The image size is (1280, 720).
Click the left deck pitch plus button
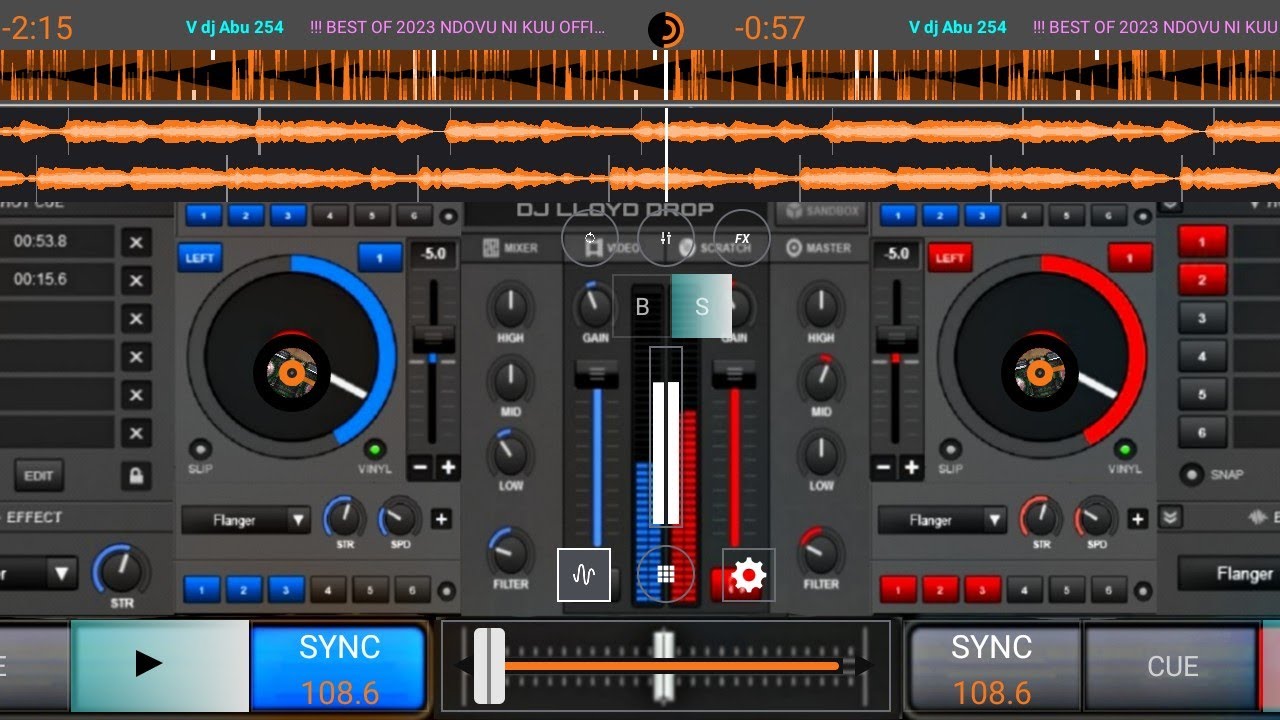tap(447, 467)
